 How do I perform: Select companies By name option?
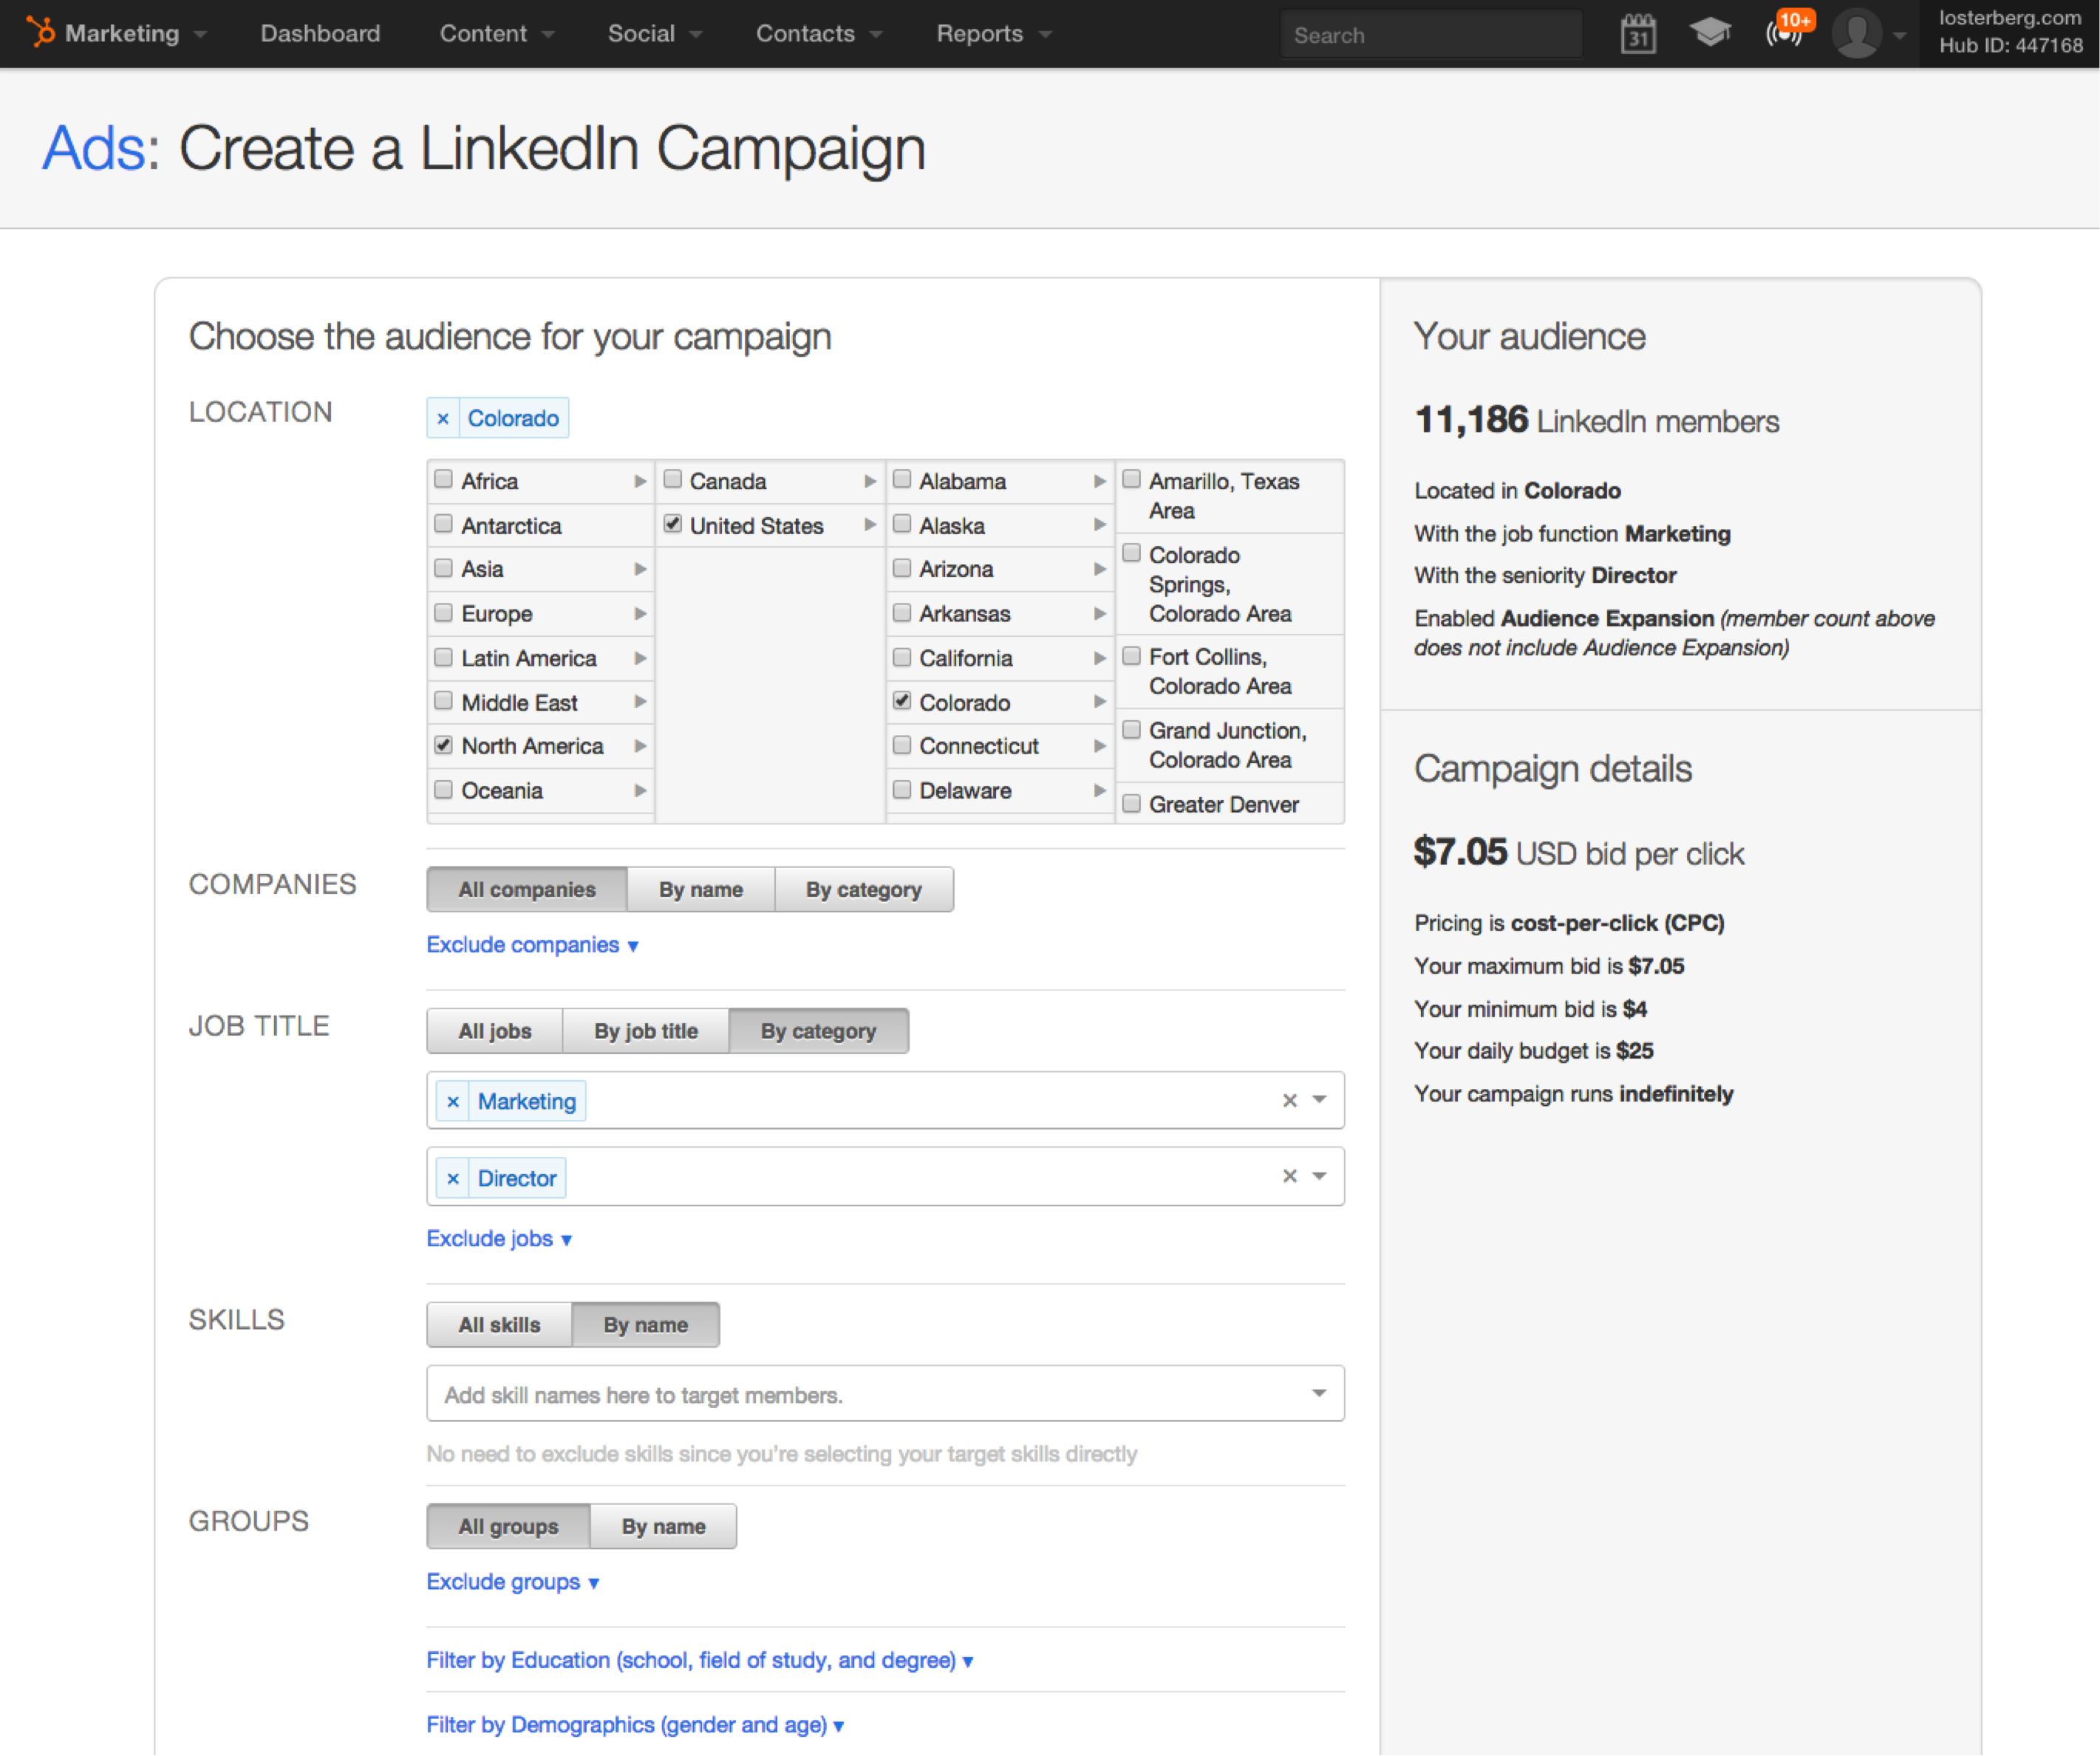[x=701, y=889]
